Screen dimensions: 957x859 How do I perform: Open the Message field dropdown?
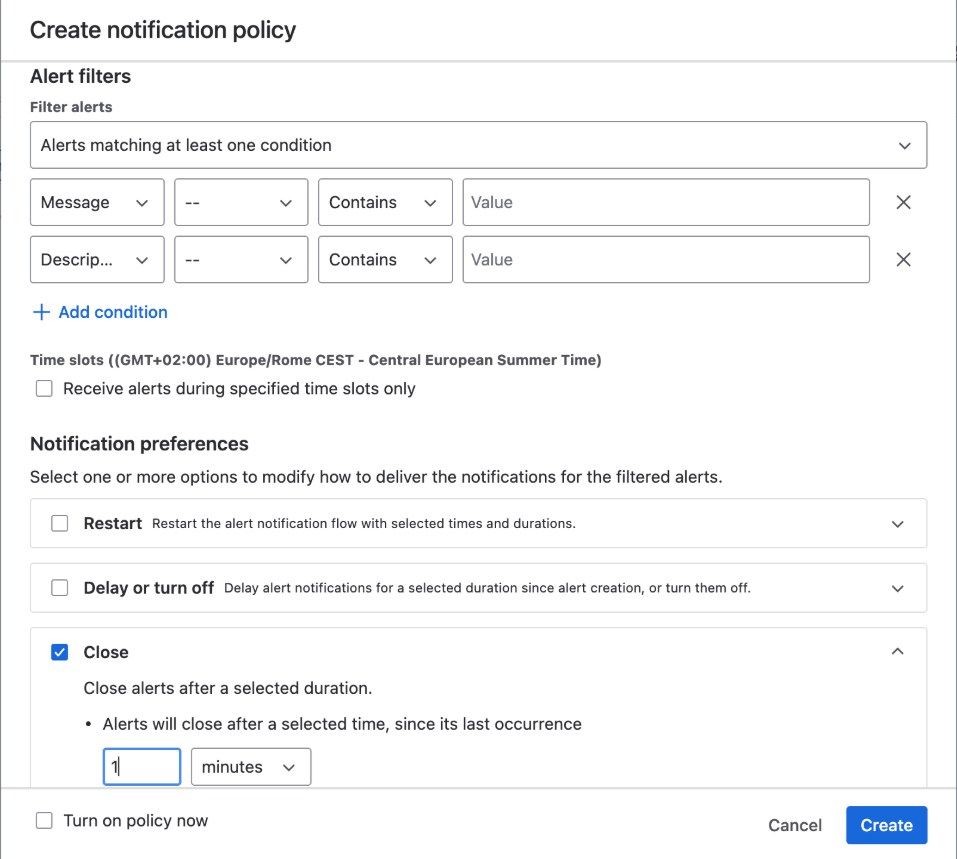coord(97,202)
